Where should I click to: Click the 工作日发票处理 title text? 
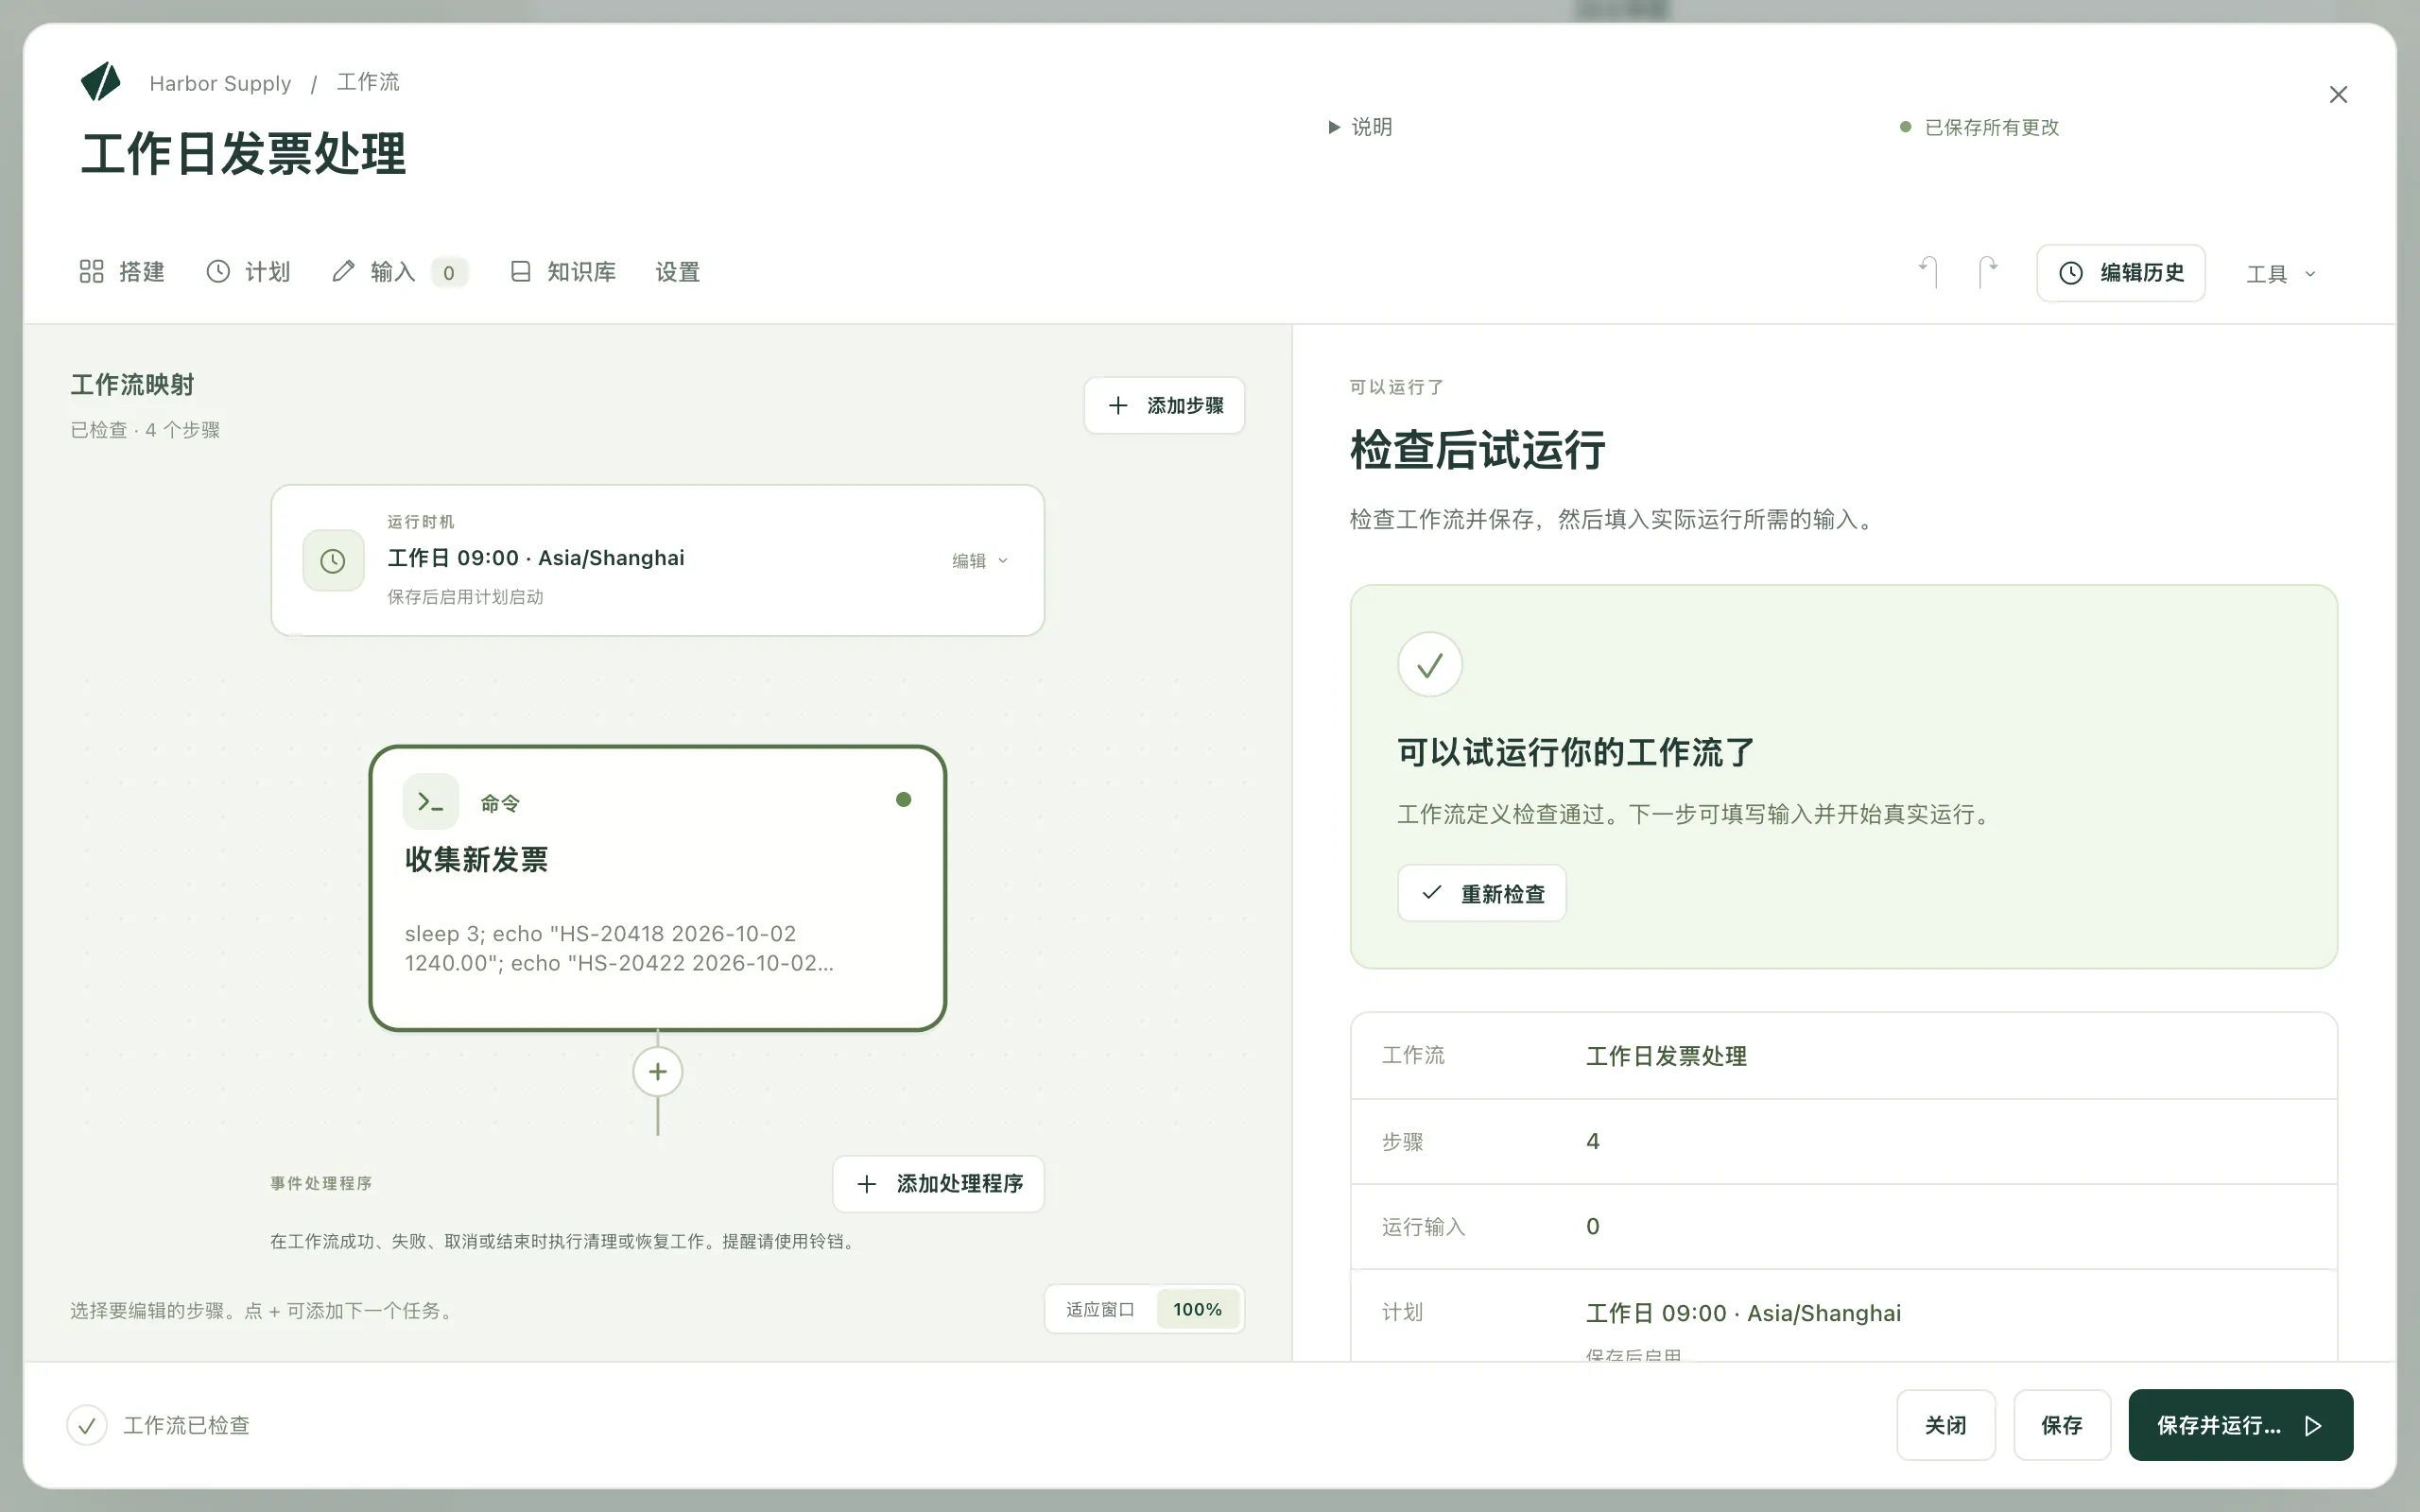(243, 154)
